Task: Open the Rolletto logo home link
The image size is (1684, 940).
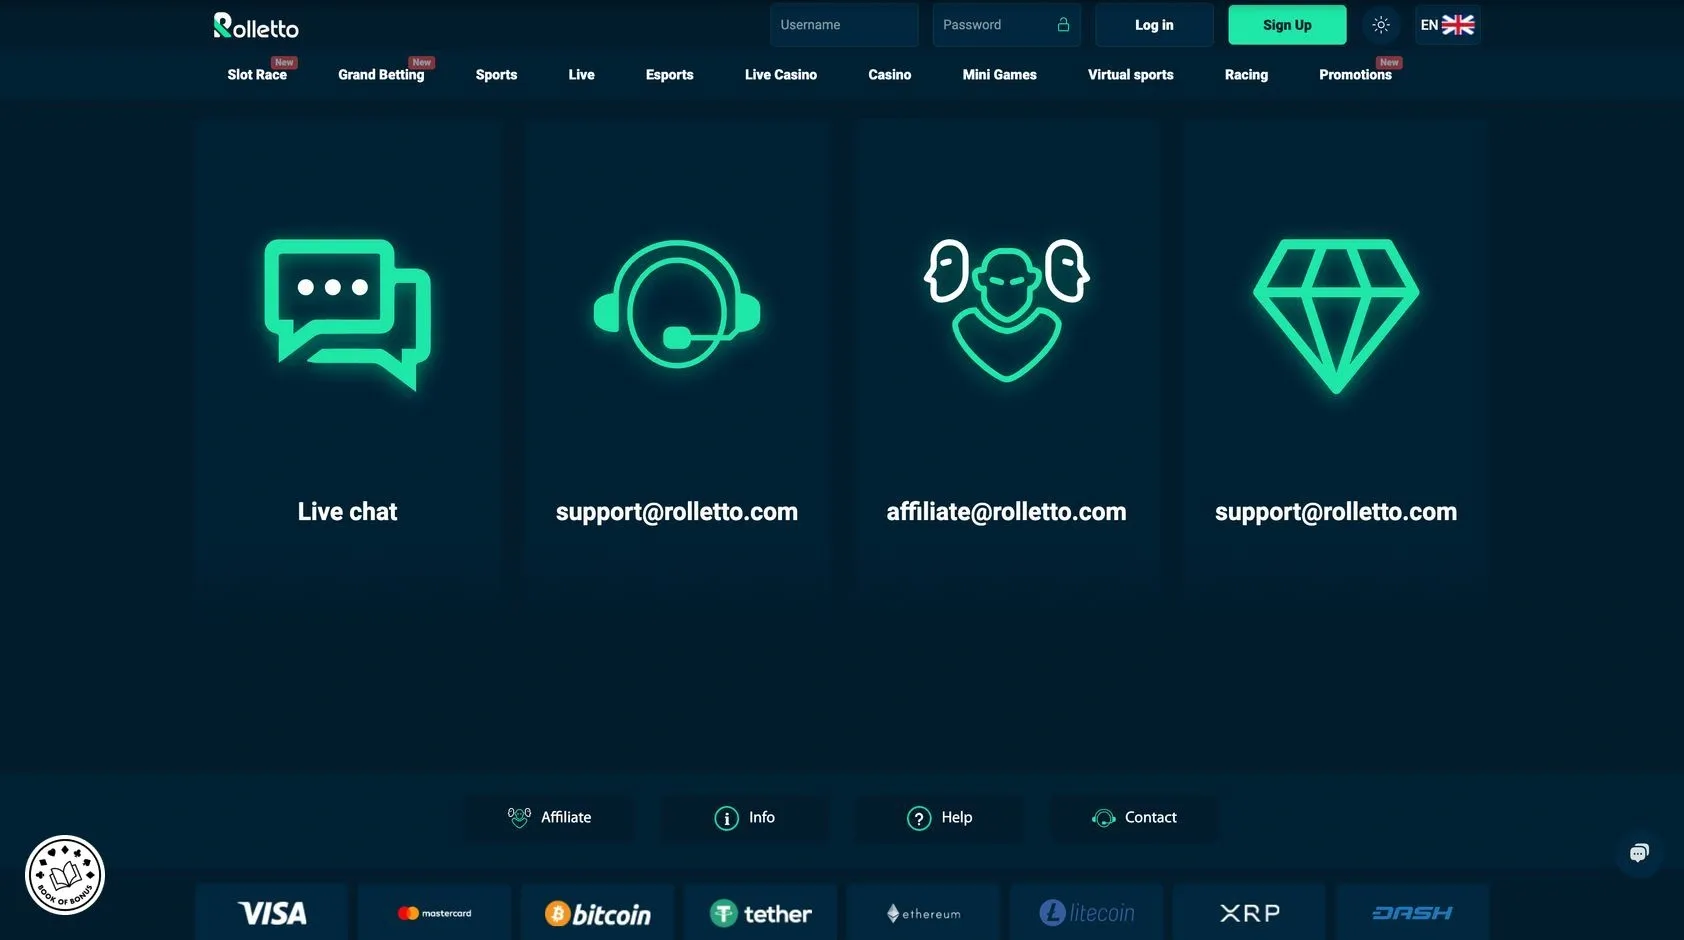Action: 256,26
